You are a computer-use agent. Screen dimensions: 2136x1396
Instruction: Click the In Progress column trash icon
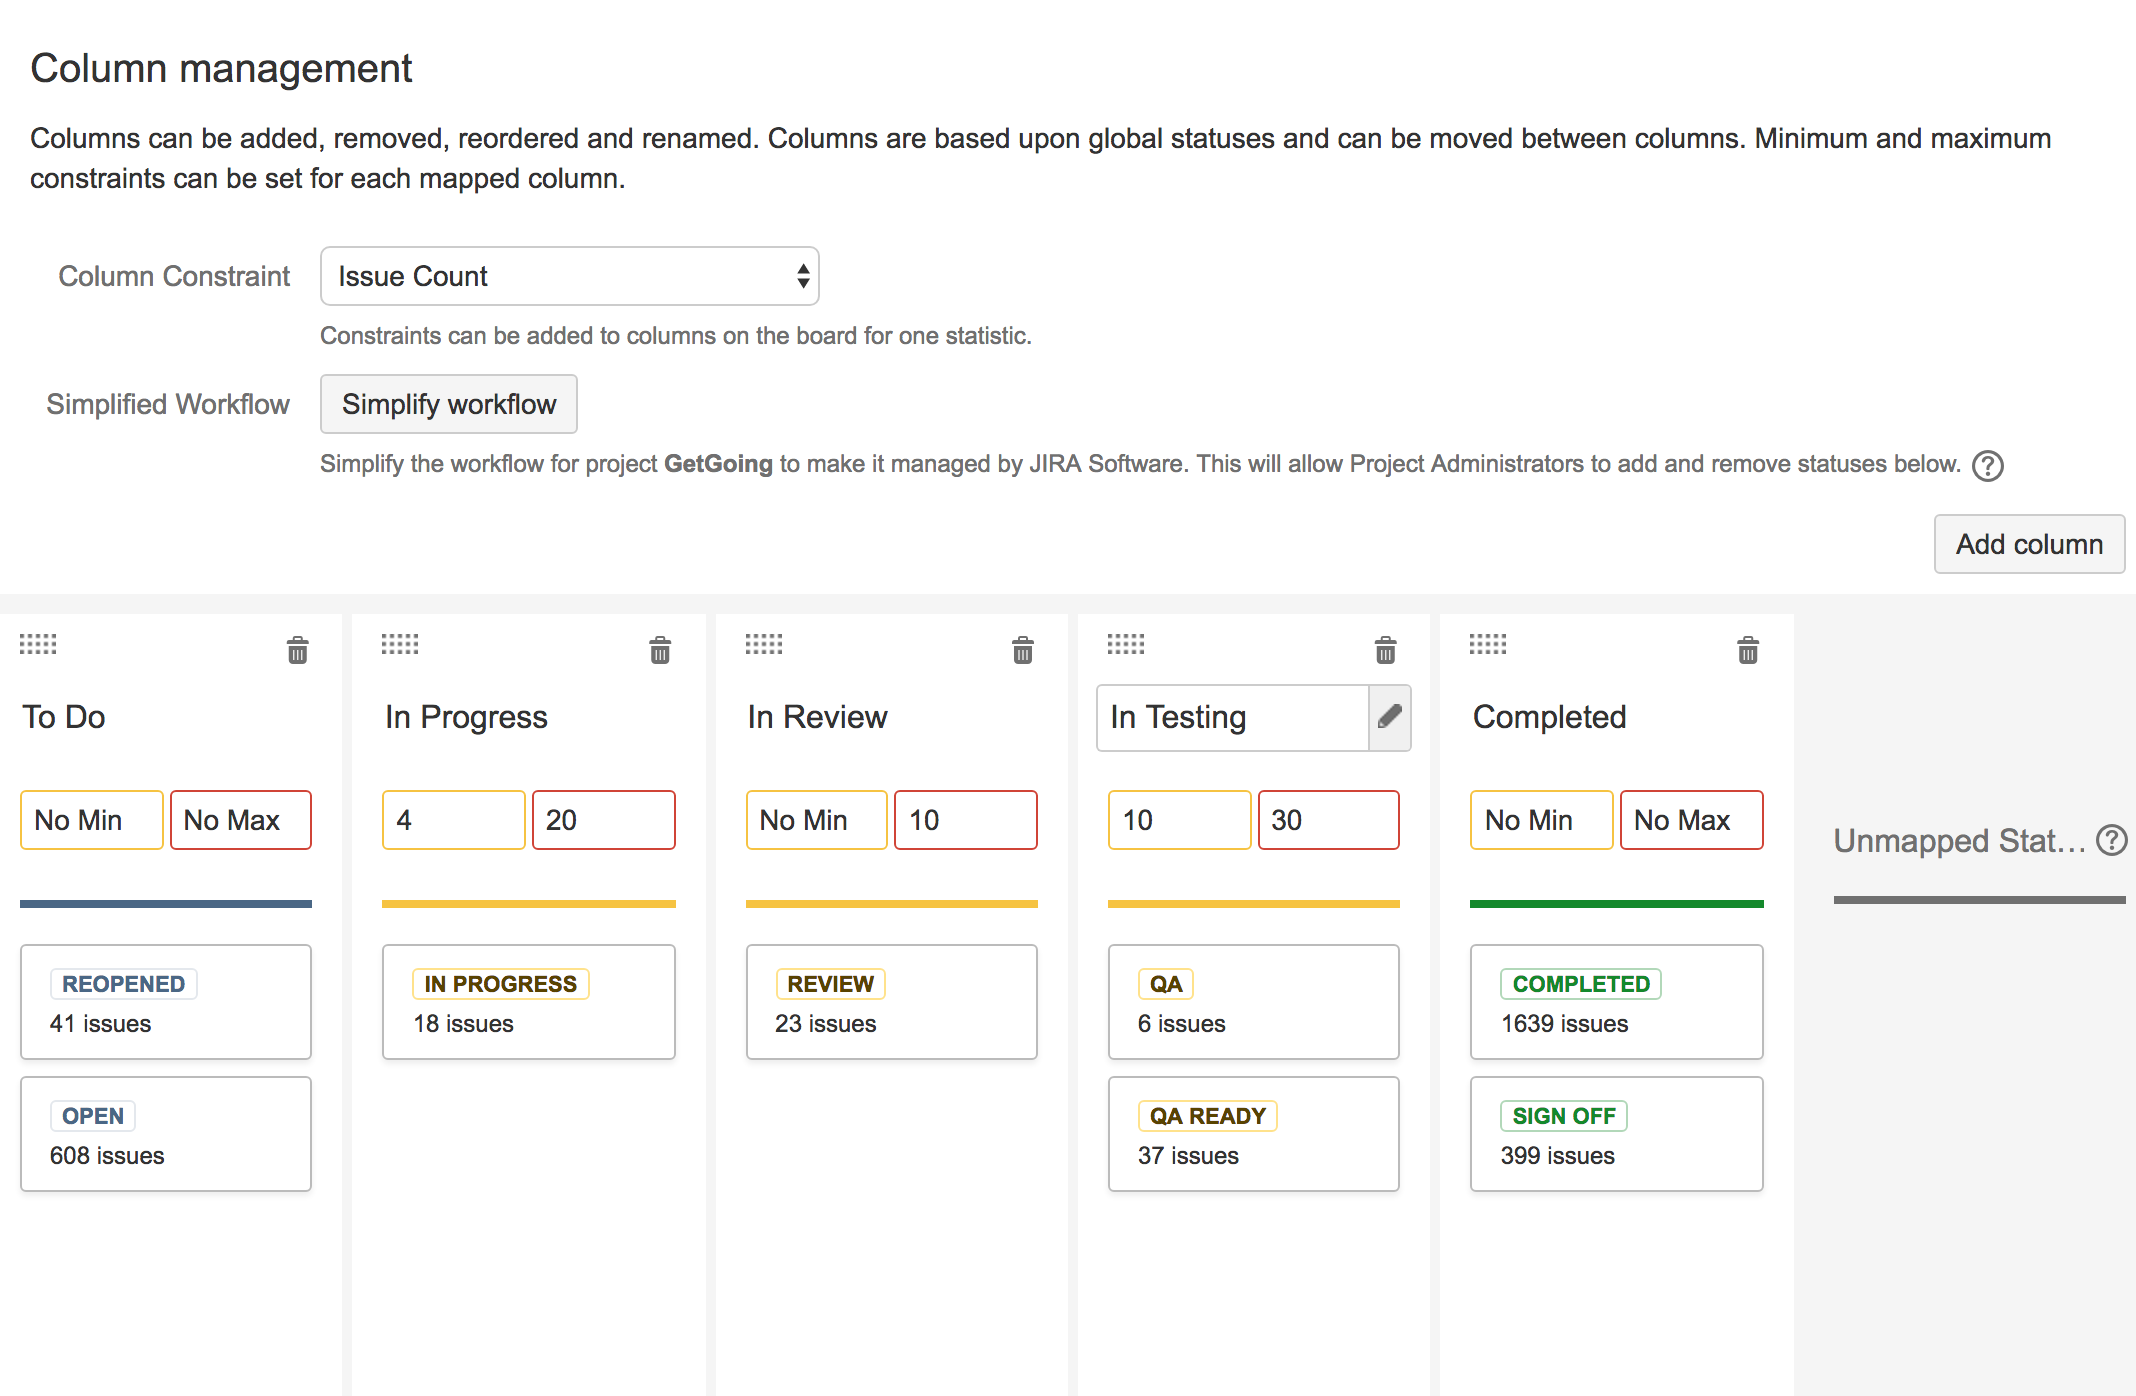(x=660, y=650)
